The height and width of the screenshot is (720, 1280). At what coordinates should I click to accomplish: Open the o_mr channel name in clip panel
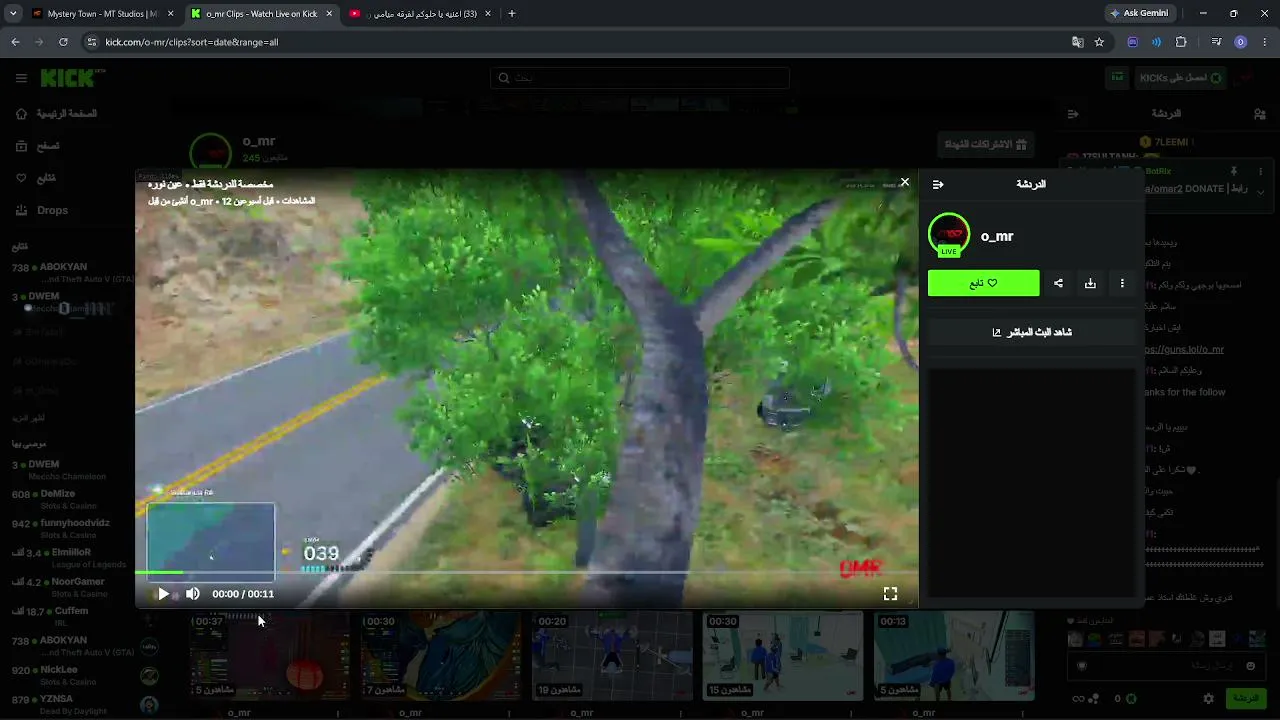click(997, 236)
